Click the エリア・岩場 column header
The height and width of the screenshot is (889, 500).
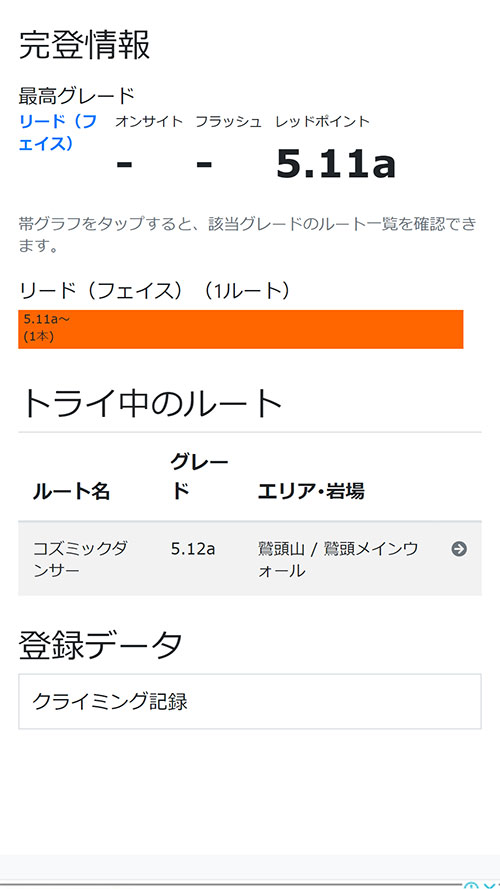click(x=311, y=491)
